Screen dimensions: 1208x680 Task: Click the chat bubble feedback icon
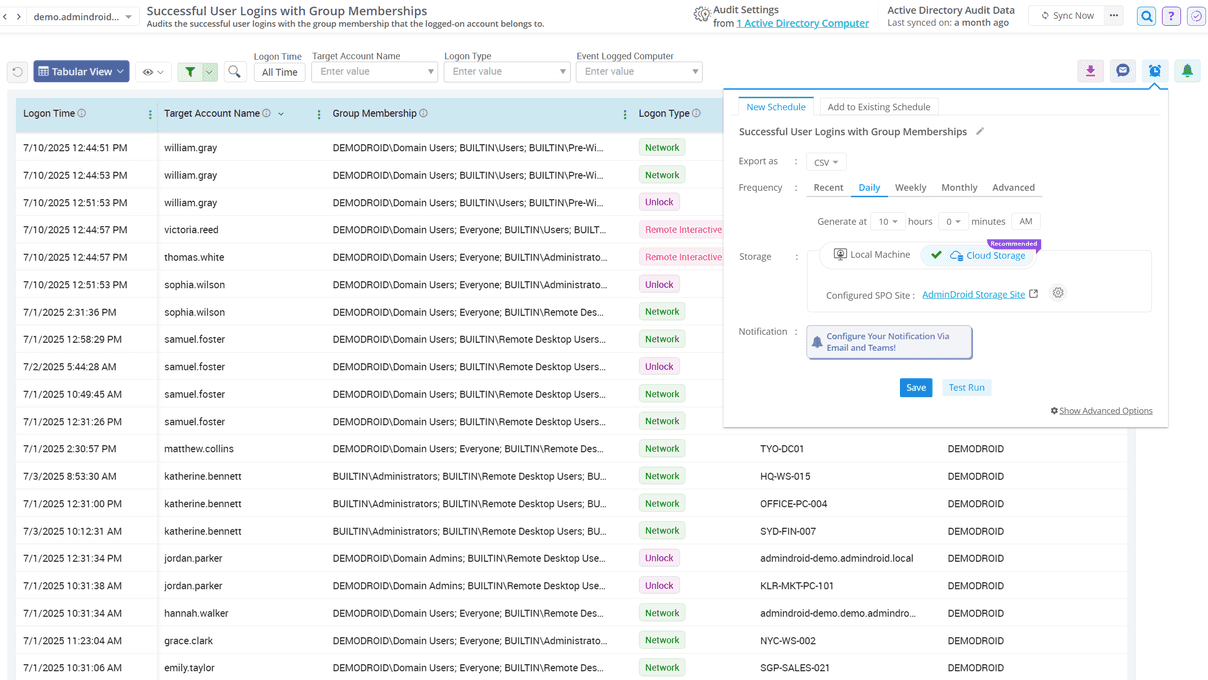click(1123, 71)
